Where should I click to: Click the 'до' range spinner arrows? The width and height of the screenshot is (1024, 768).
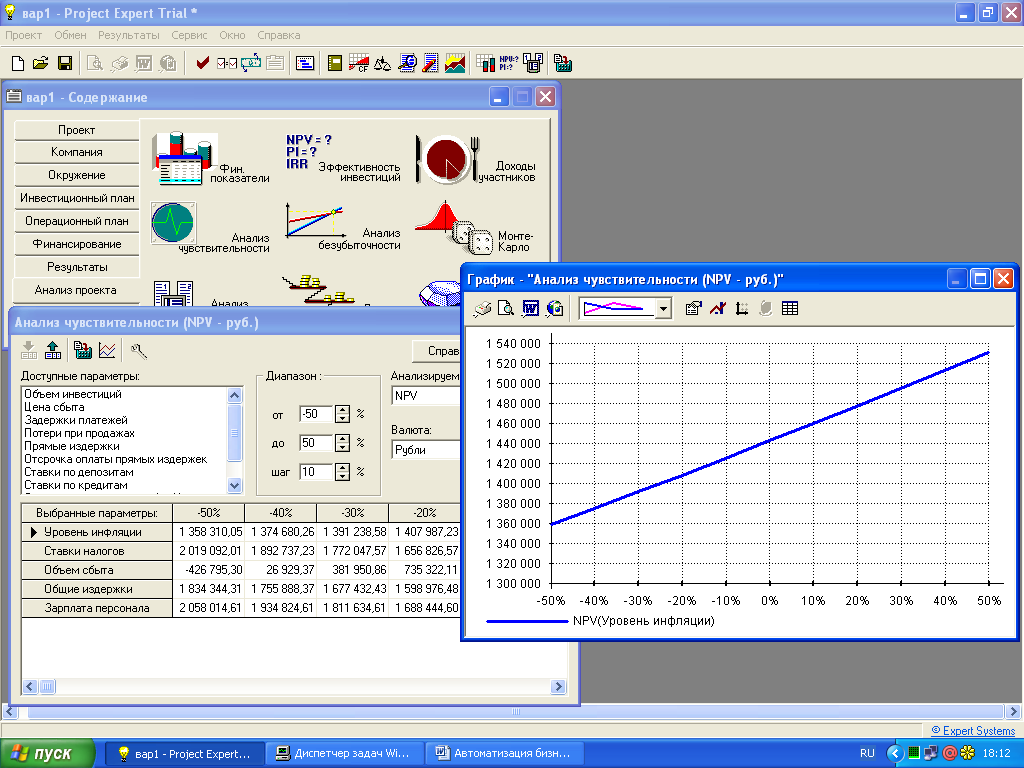(342, 443)
